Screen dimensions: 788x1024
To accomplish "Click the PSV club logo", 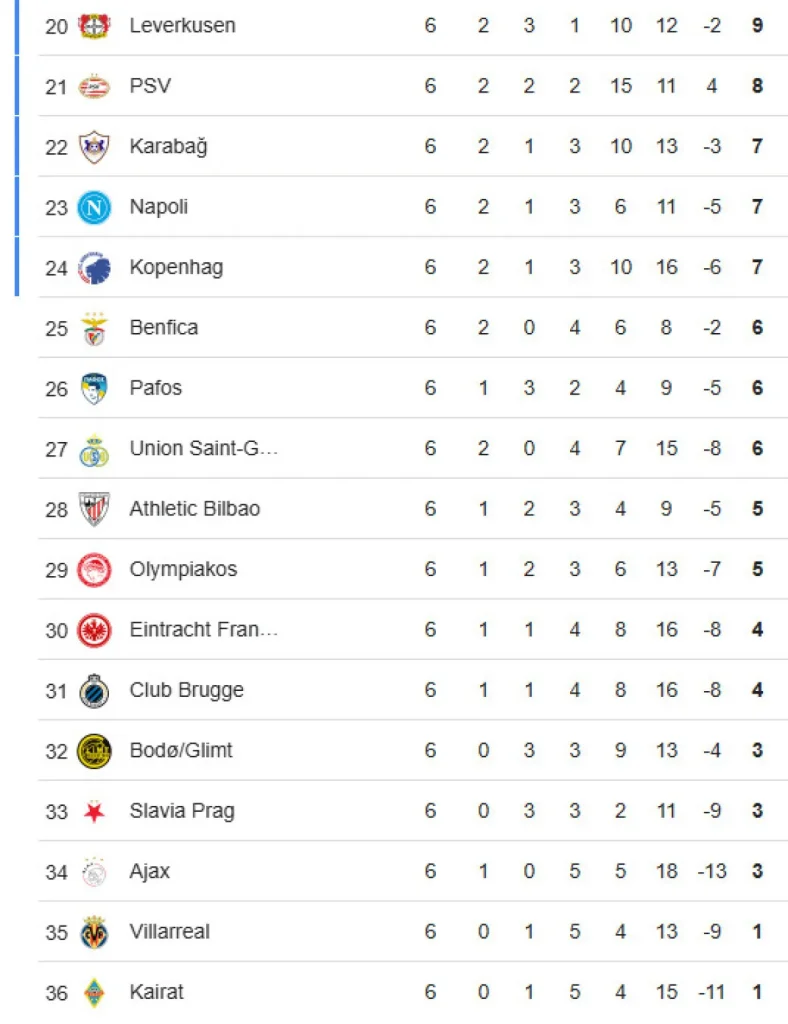I will tap(94, 86).
